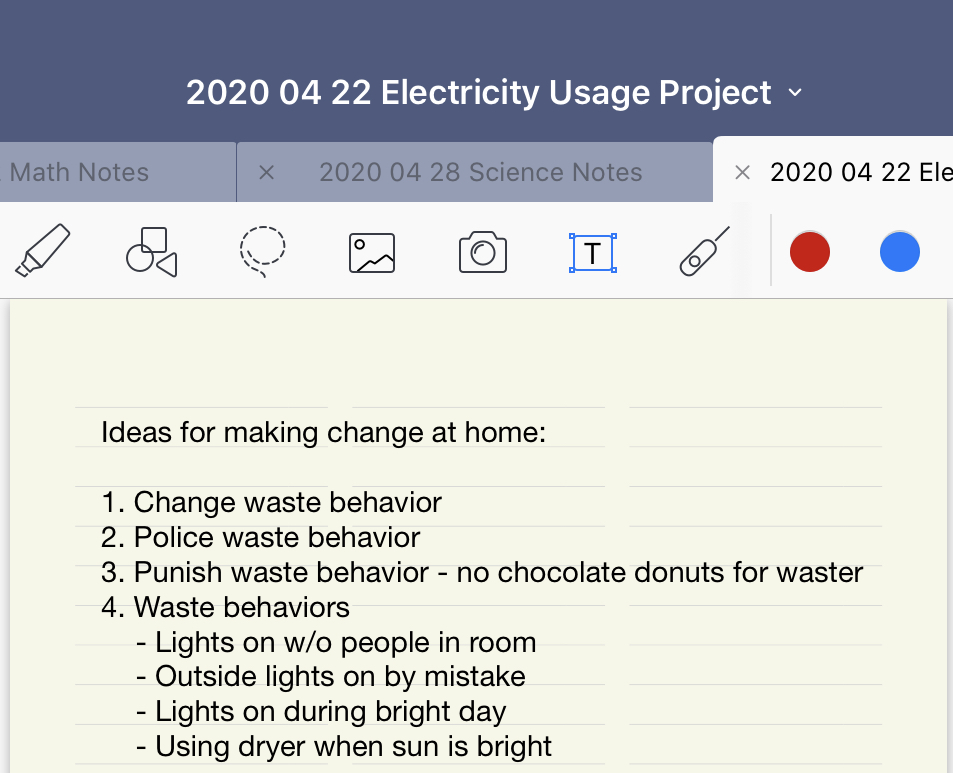Select the text box tool
This screenshot has width=953, height=773.
pyautogui.click(x=593, y=253)
